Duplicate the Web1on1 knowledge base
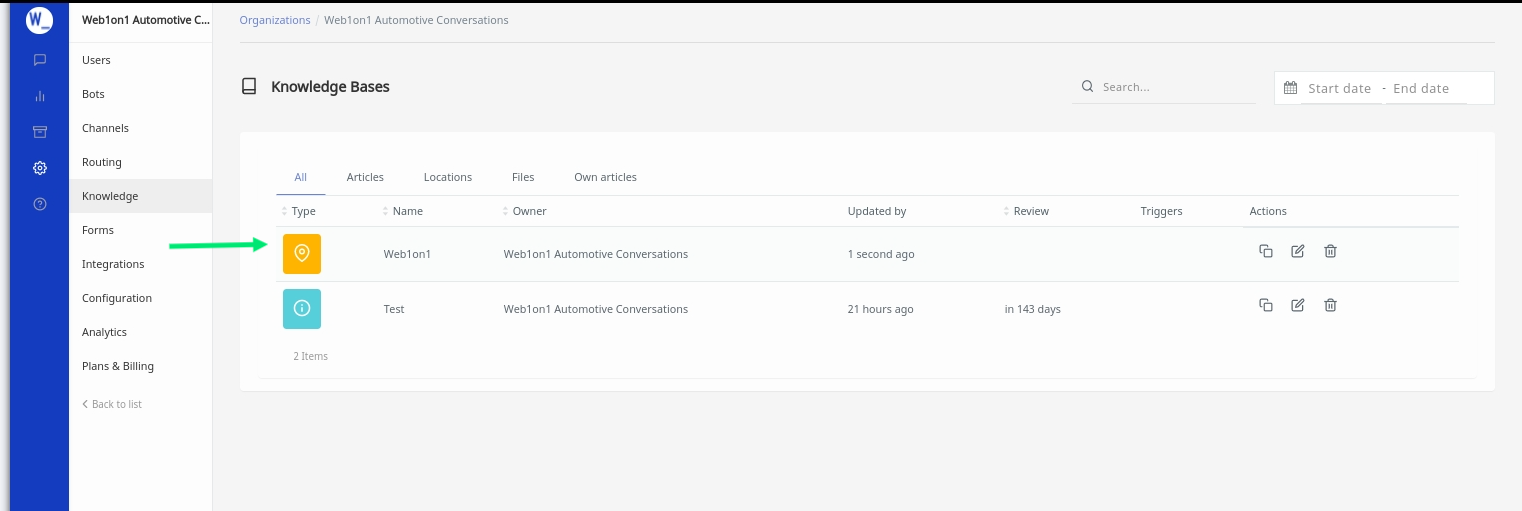Viewport: 1522px width, 511px height. pos(1266,251)
